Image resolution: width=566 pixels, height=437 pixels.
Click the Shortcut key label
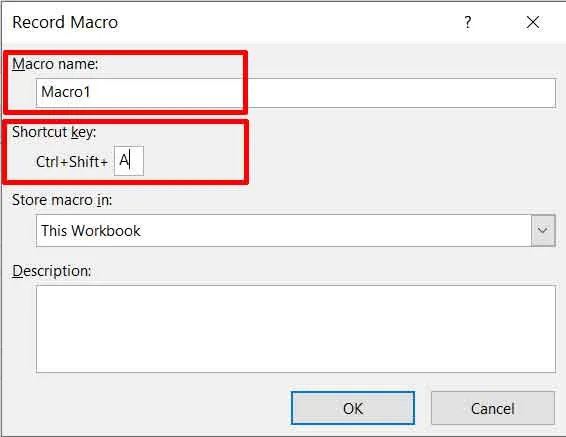54,132
